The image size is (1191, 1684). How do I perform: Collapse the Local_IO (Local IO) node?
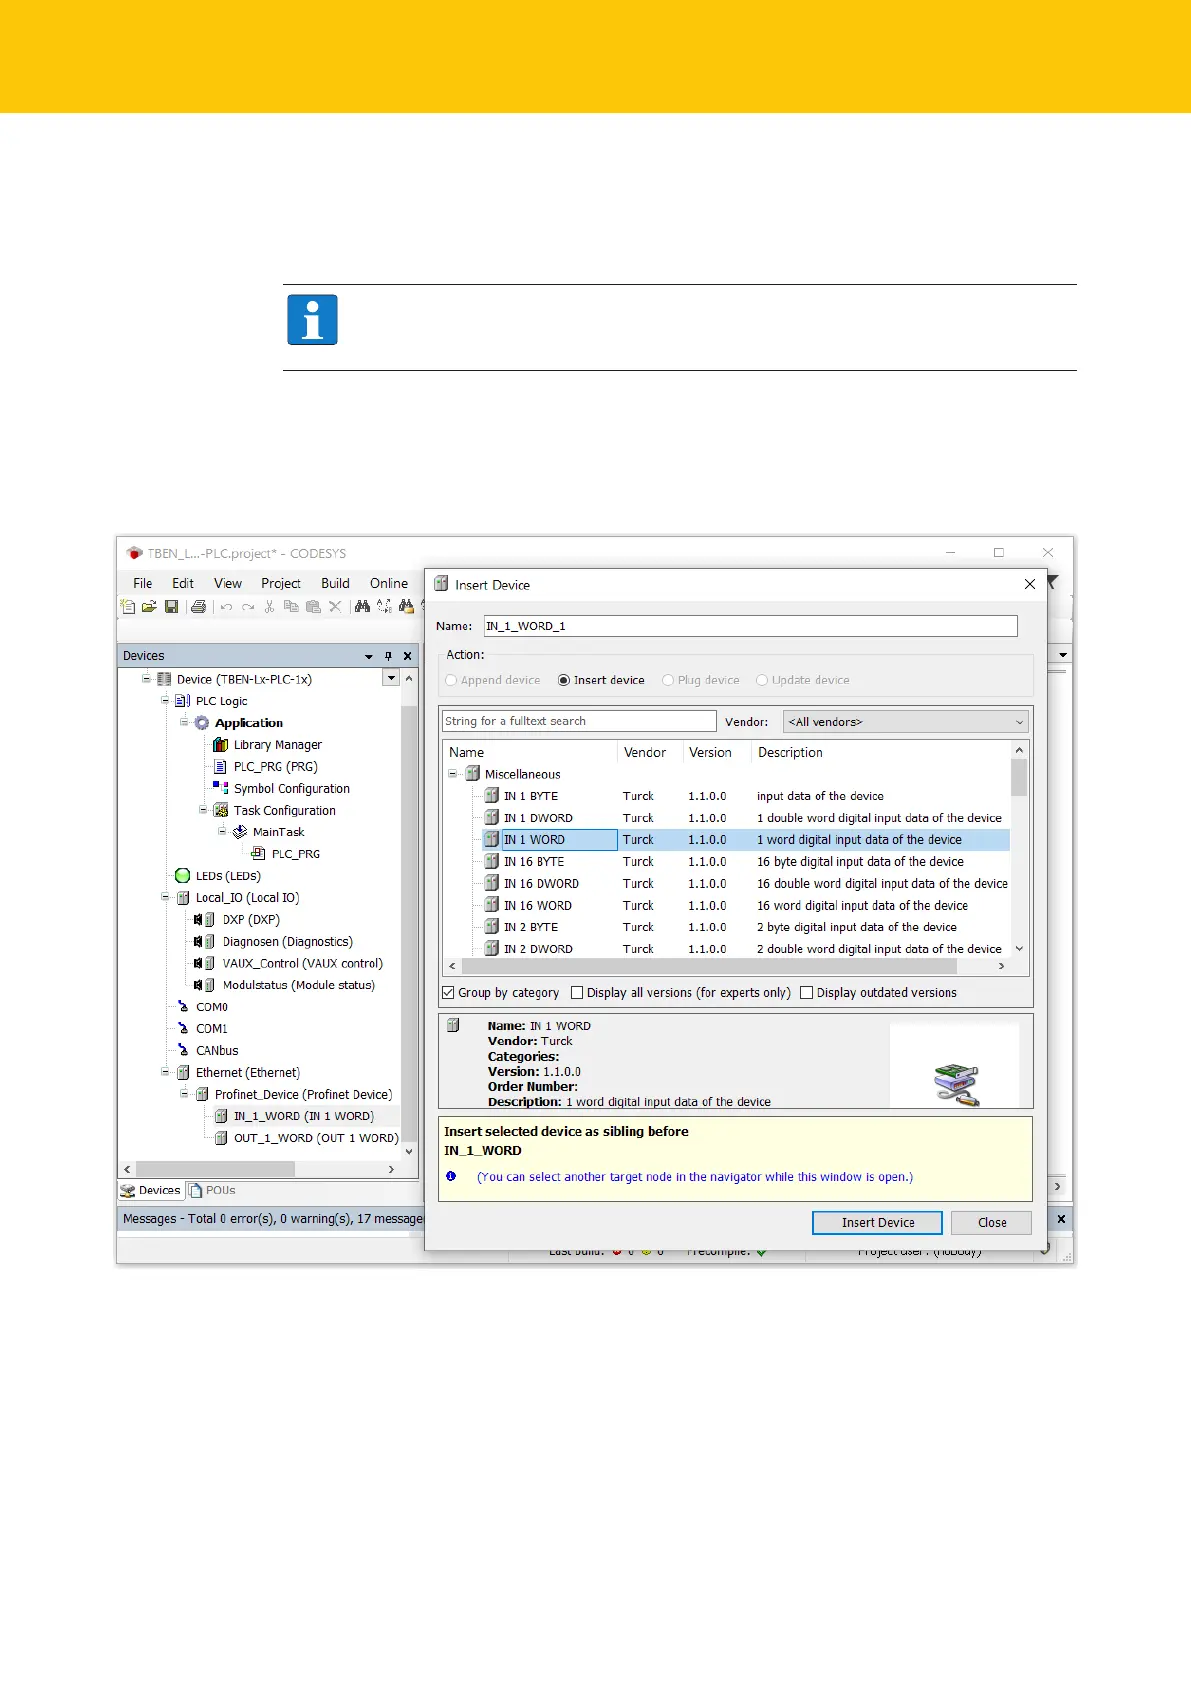click(x=165, y=897)
